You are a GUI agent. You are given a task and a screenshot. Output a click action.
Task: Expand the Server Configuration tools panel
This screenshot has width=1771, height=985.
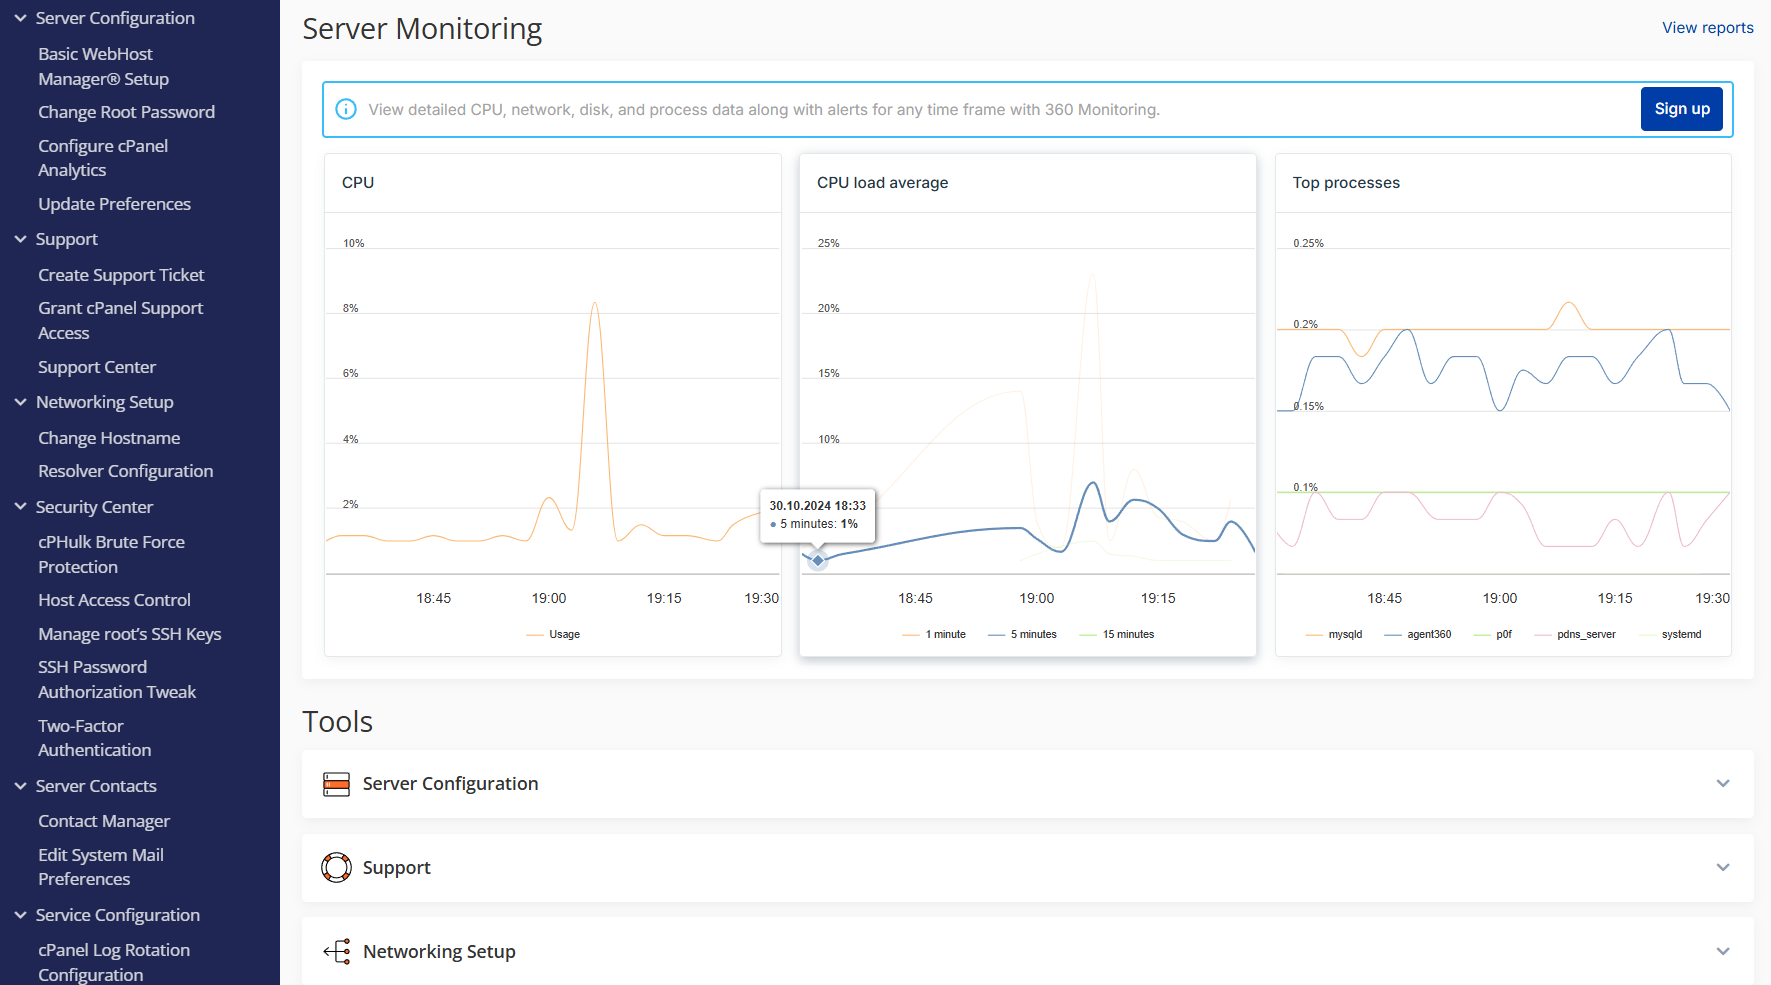click(x=1723, y=784)
